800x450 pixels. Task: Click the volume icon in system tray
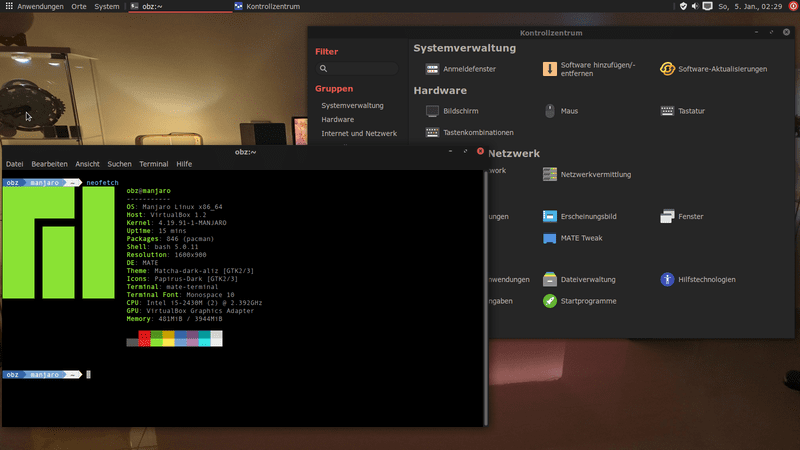coord(695,6)
